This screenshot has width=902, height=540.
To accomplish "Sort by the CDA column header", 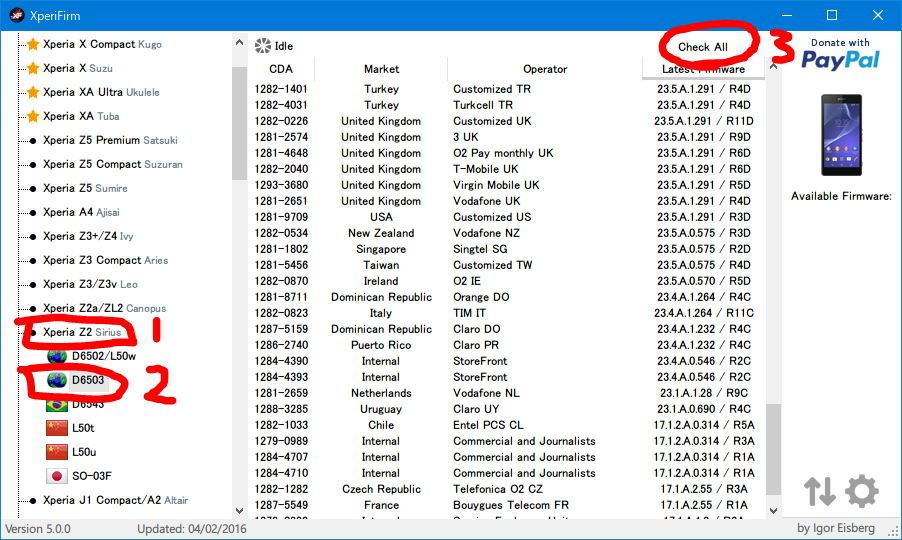I will click(x=281, y=69).
